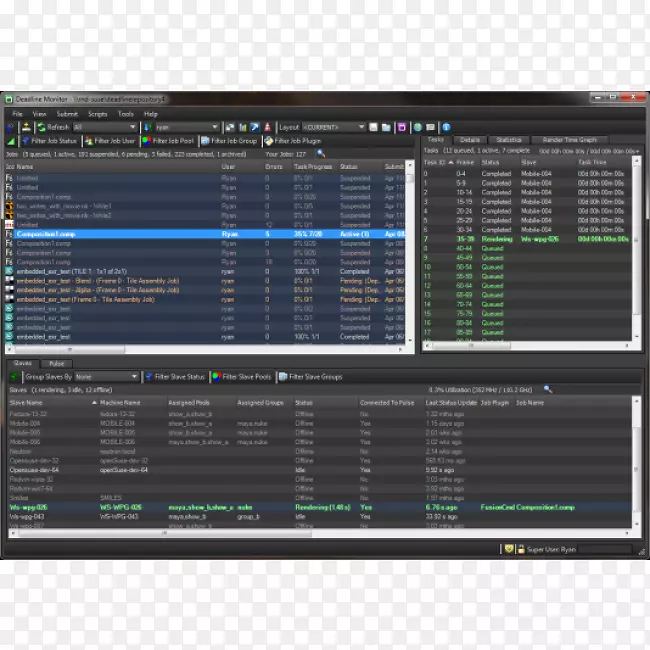Switch to the Statistics tab
Image resolution: width=650 pixels, height=650 pixels.
pyautogui.click(x=509, y=140)
